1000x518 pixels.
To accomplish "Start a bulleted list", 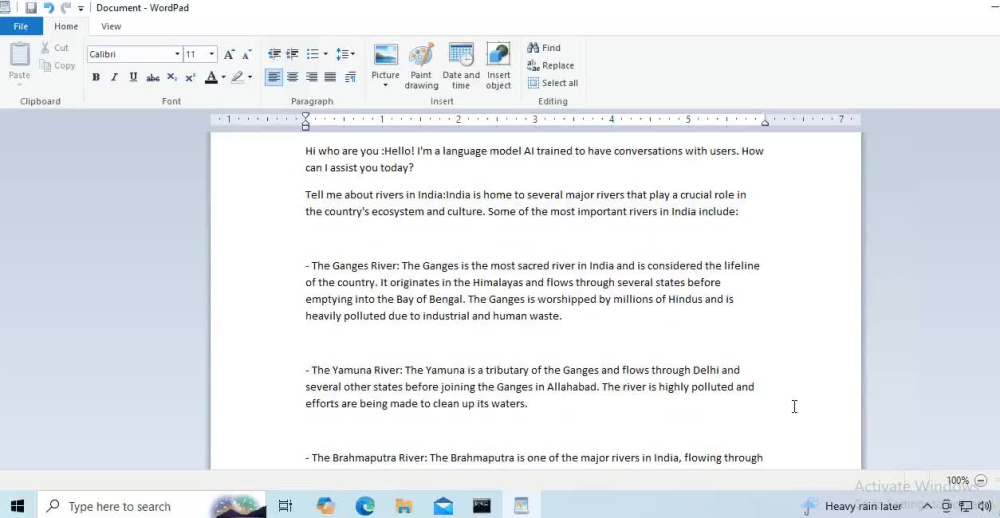I will click(312, 54).
